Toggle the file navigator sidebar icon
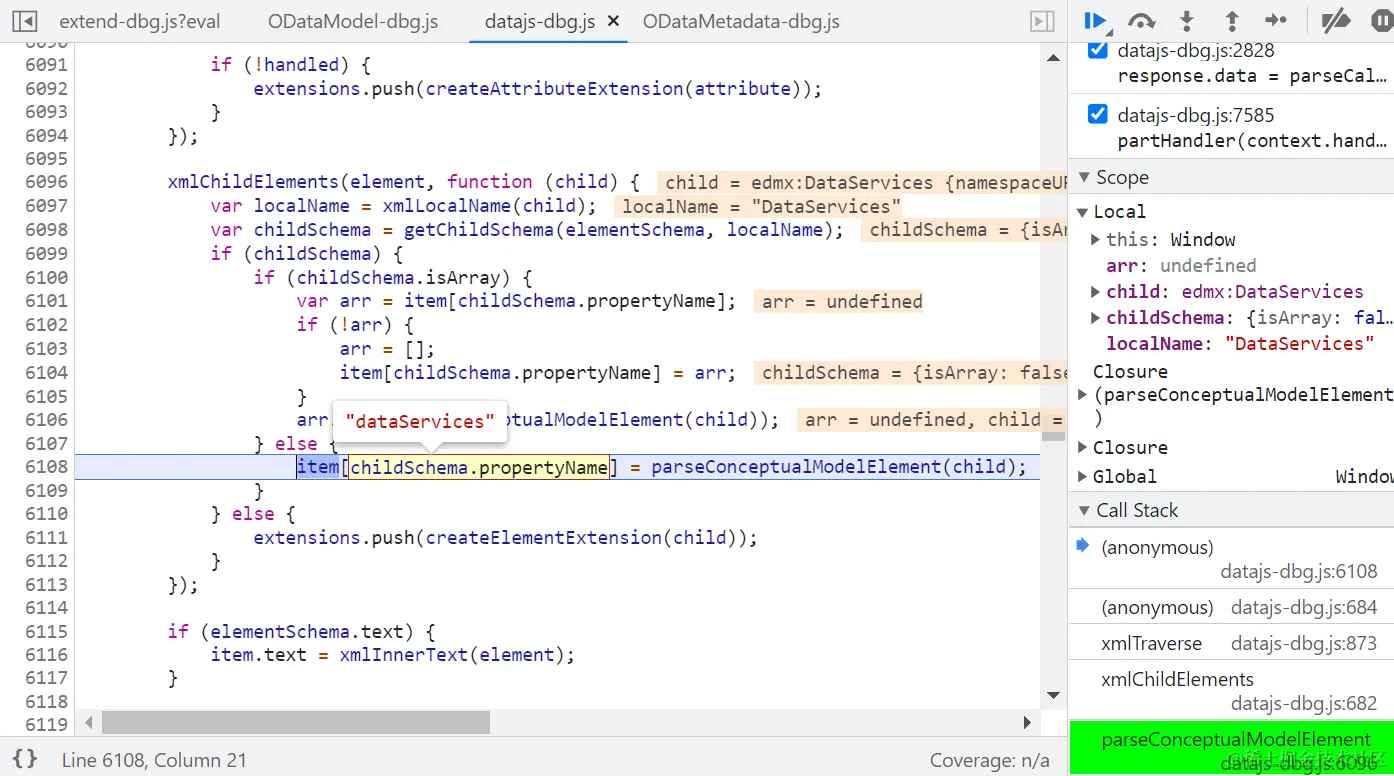1394x776 pixels. 25,21
